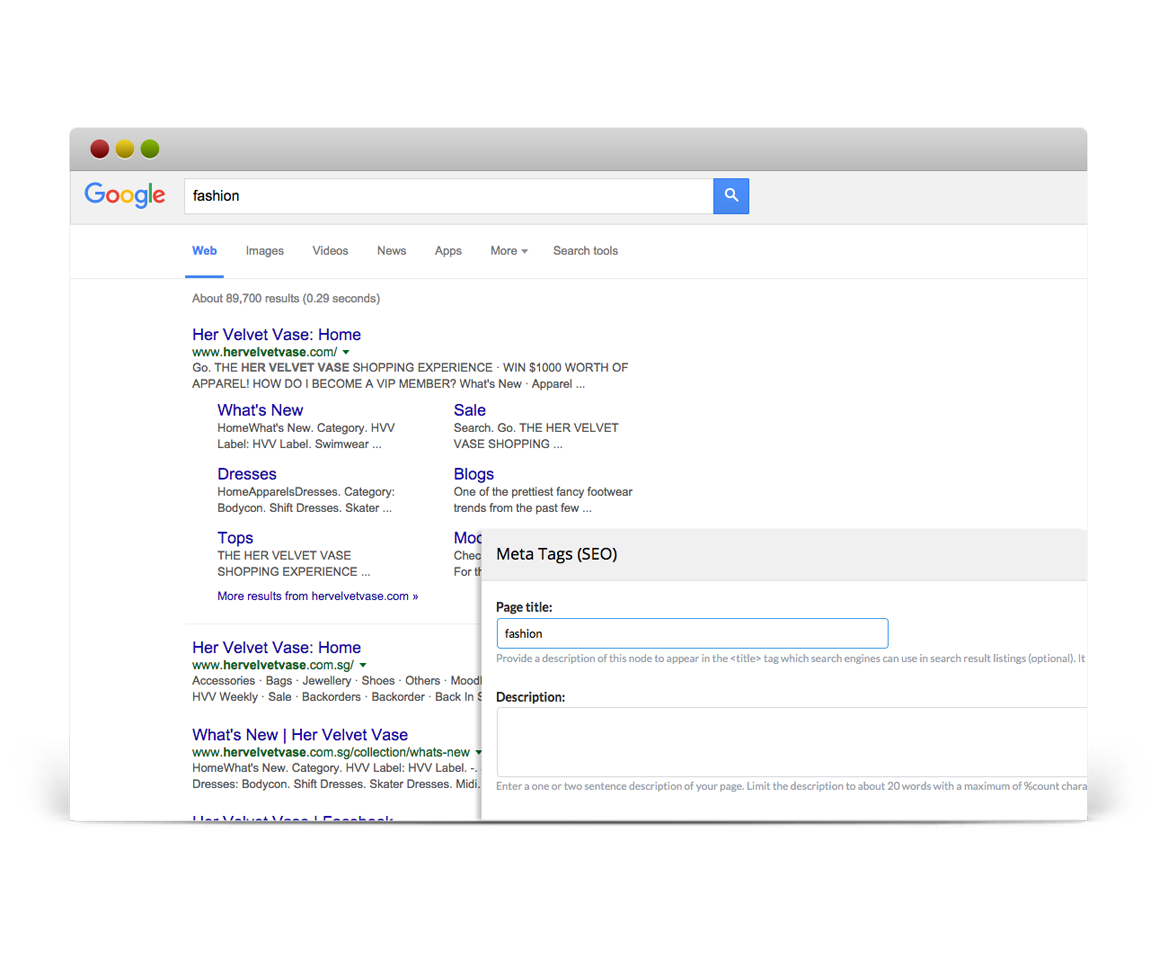Image resolution: width=1152 pixels, height=959 pixels.
Task: Expand arrow beside www.hervelvetvase.com/ URL
Action: click(346, 352)
